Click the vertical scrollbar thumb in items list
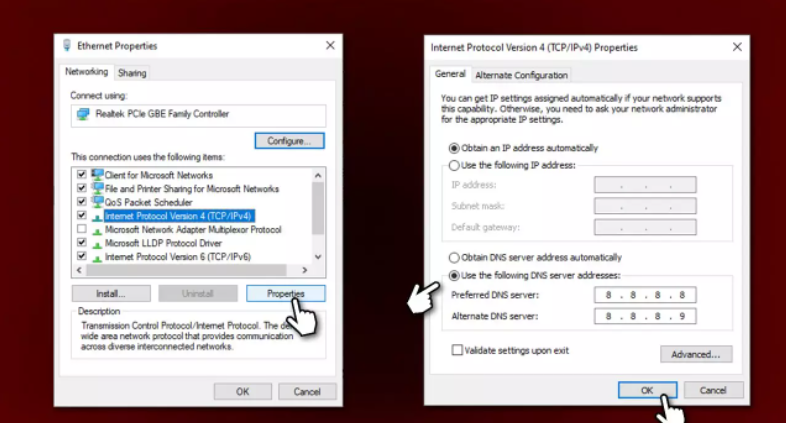Screen dimensions: 786x423 (318, 208)
